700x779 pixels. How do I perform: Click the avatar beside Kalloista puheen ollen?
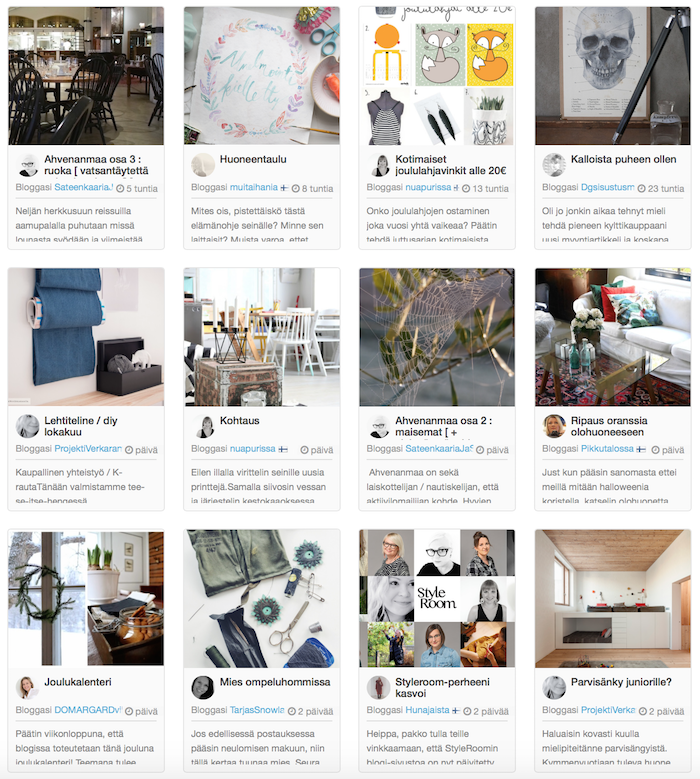[x=554, y=165]
